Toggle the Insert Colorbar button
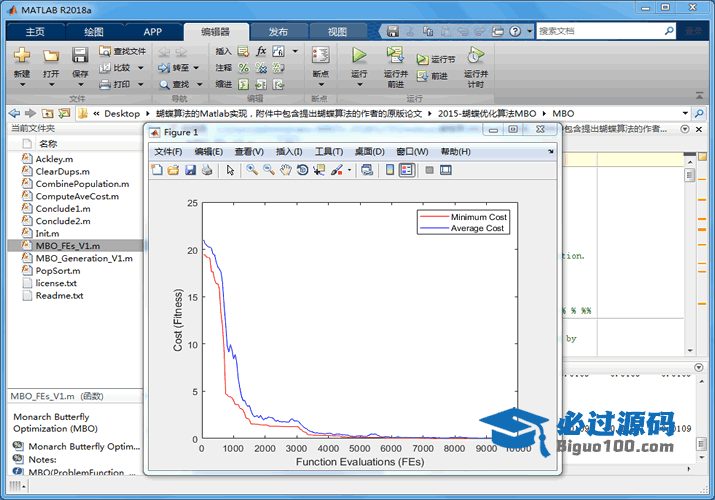Image resolution: width=715 pixels, height=500 pixels. [390, 170]
